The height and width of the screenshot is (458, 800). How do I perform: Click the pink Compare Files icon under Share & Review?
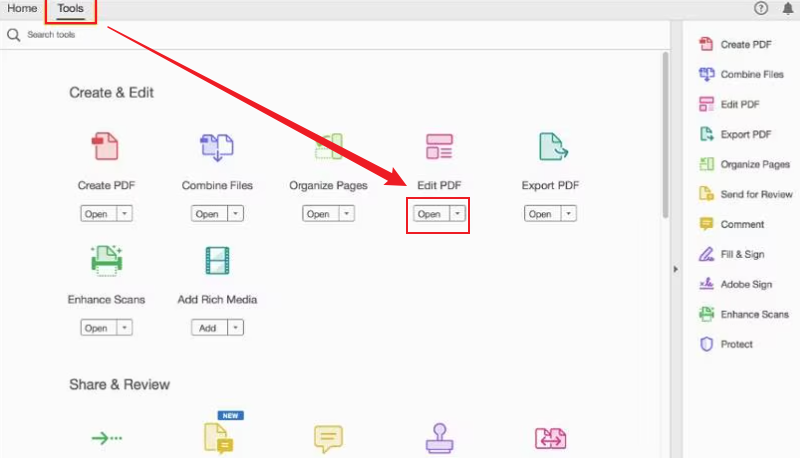550,438
